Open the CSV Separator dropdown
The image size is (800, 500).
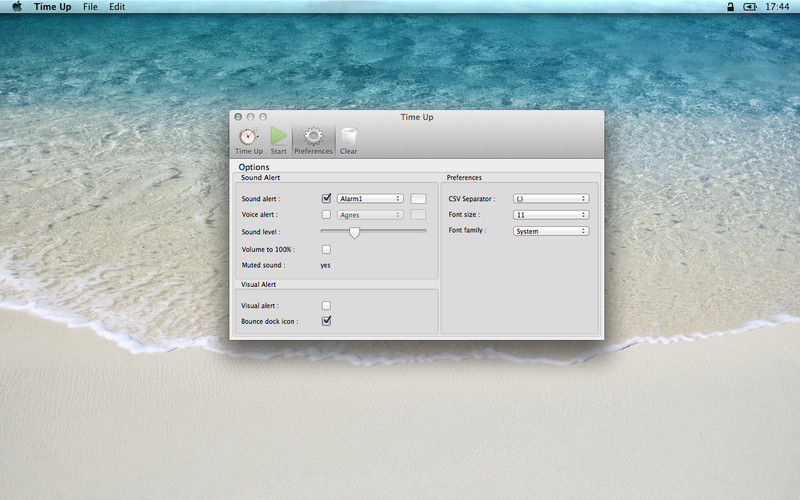[551, 198]
